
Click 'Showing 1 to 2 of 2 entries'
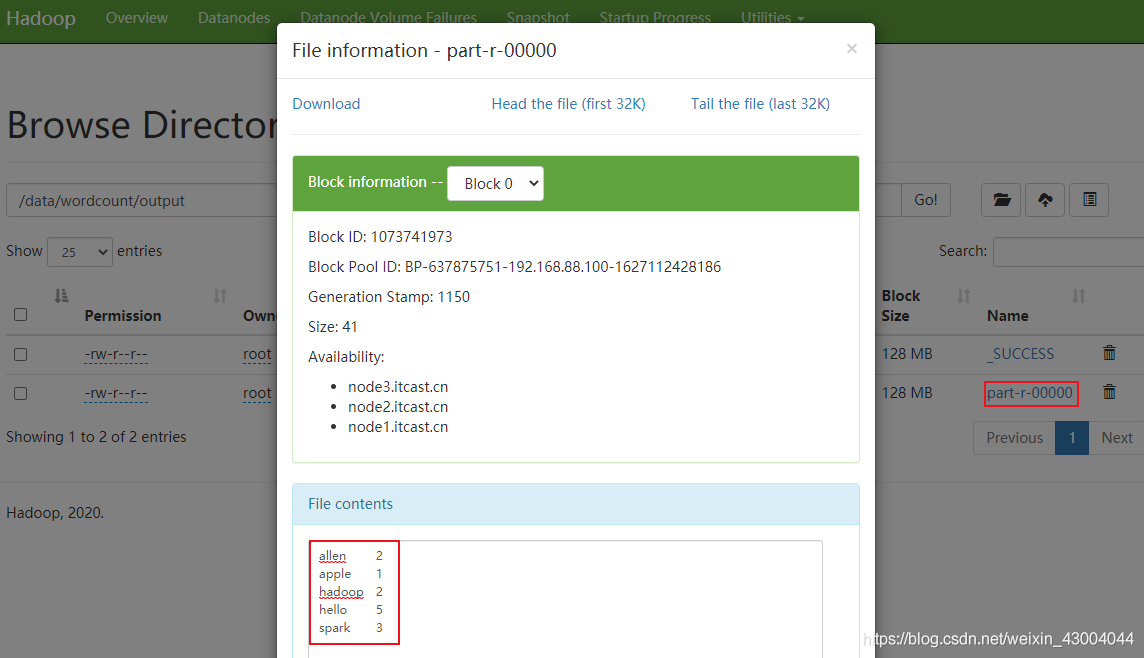point(96,437)
